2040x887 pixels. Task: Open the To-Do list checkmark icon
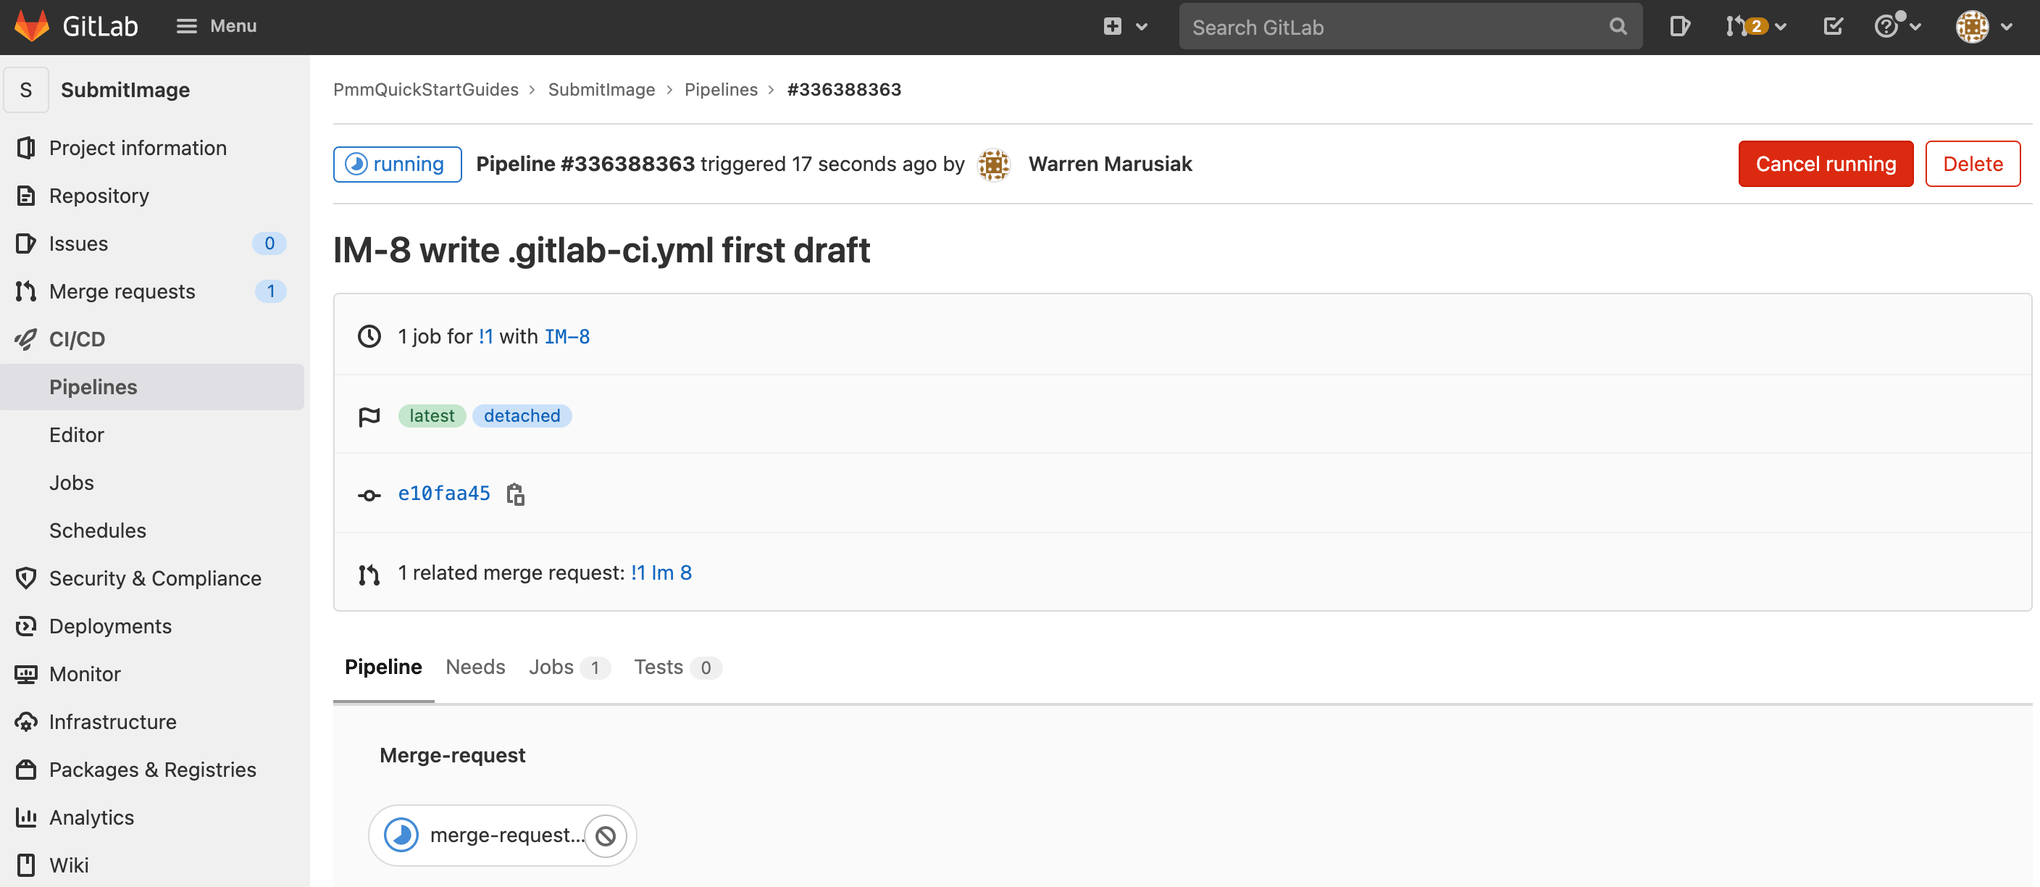[1832, 27]
